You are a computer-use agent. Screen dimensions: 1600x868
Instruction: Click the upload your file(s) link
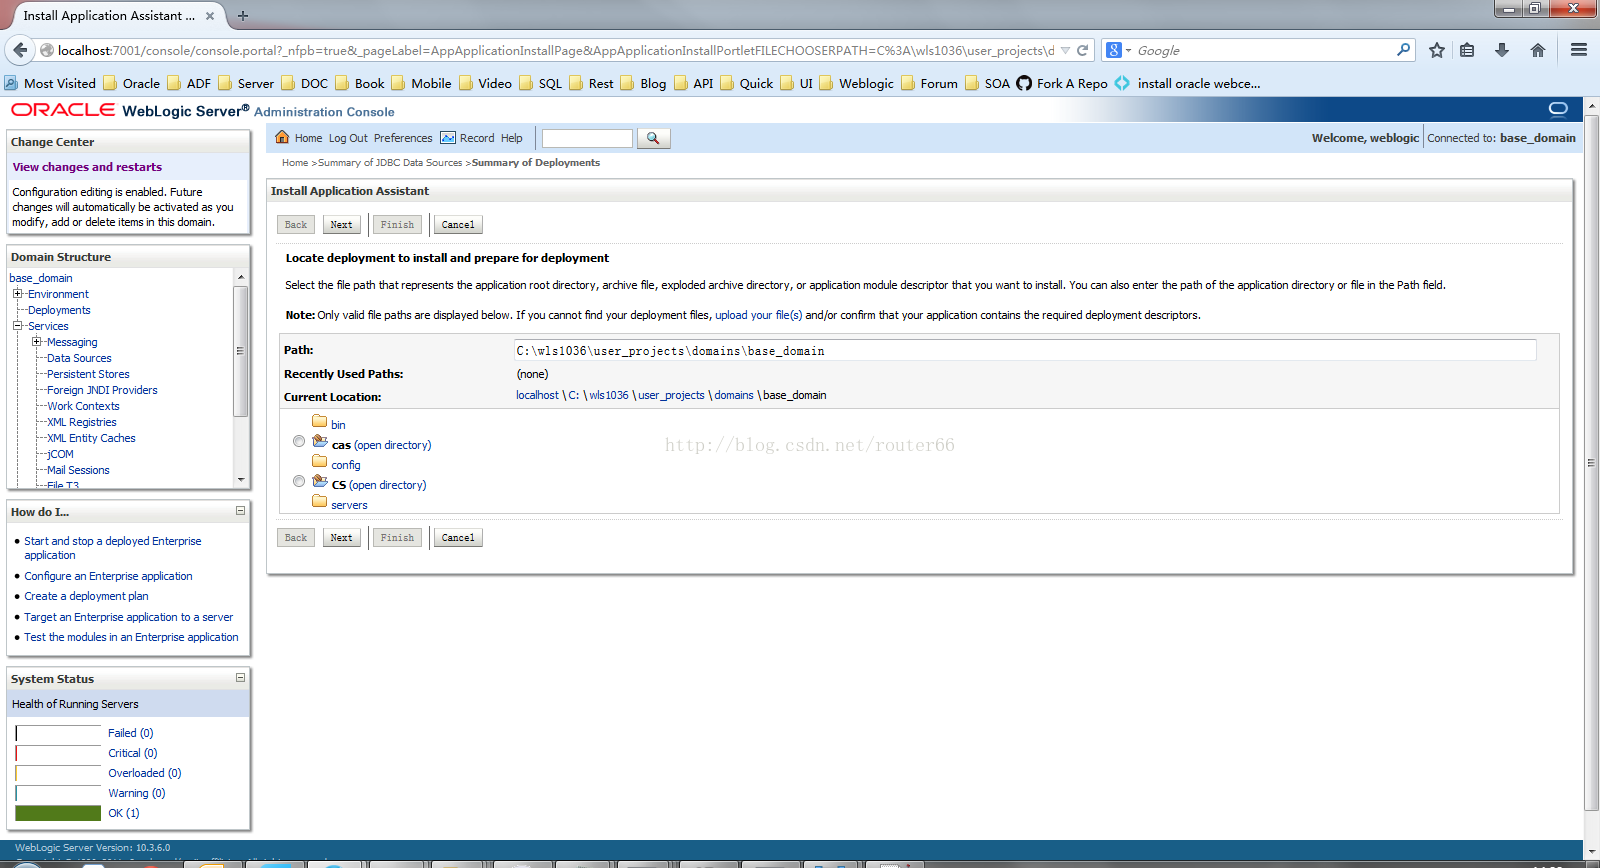point(758,315)
